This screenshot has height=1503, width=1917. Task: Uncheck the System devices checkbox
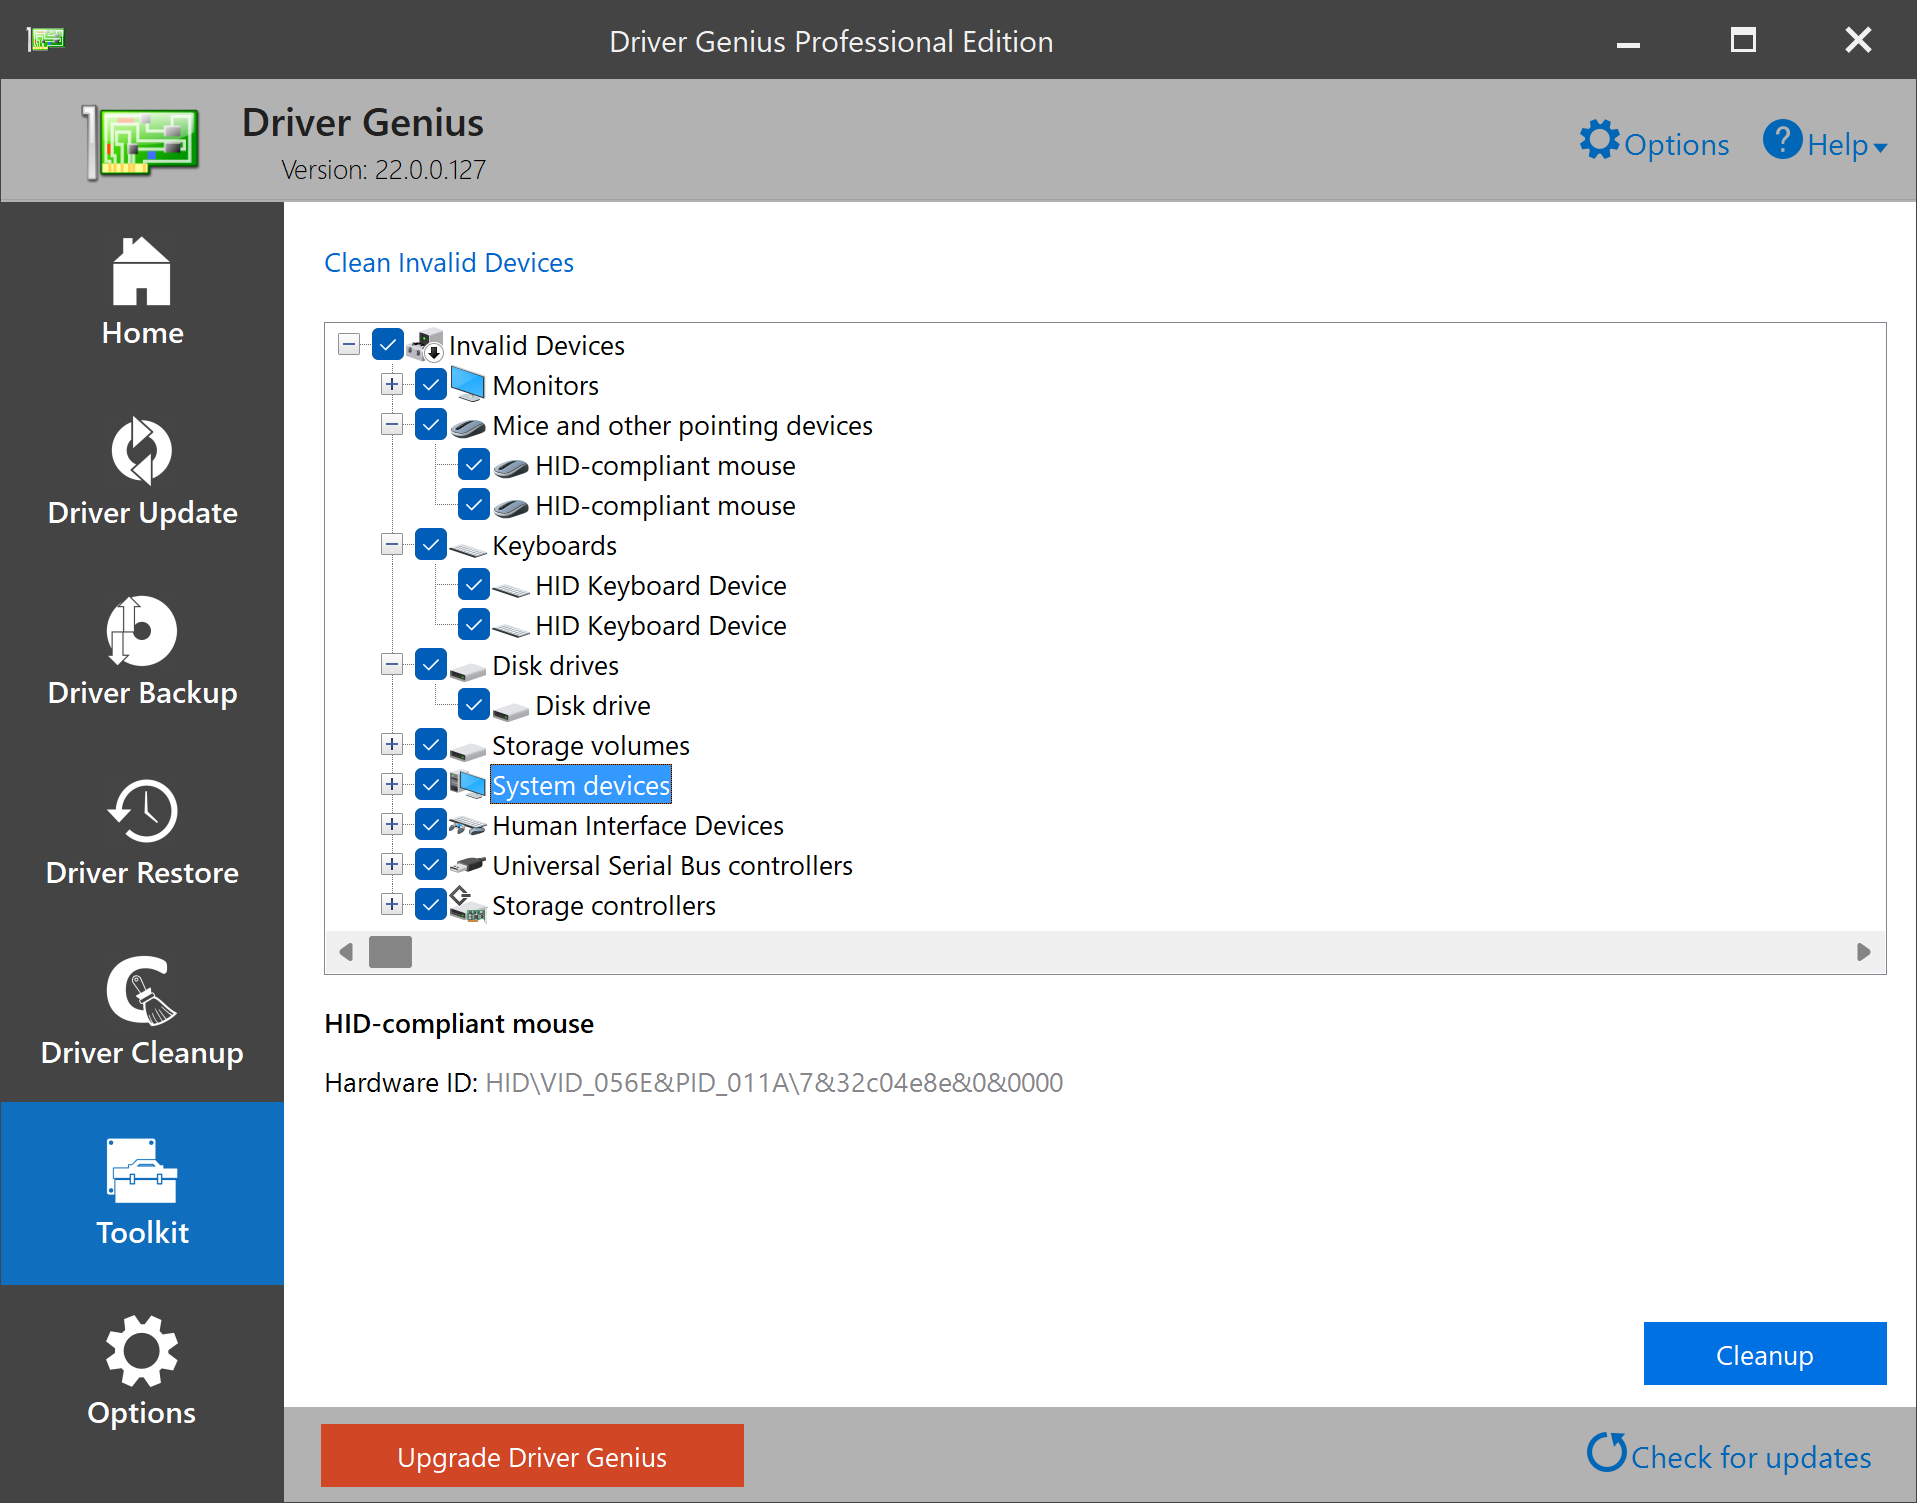430,785
